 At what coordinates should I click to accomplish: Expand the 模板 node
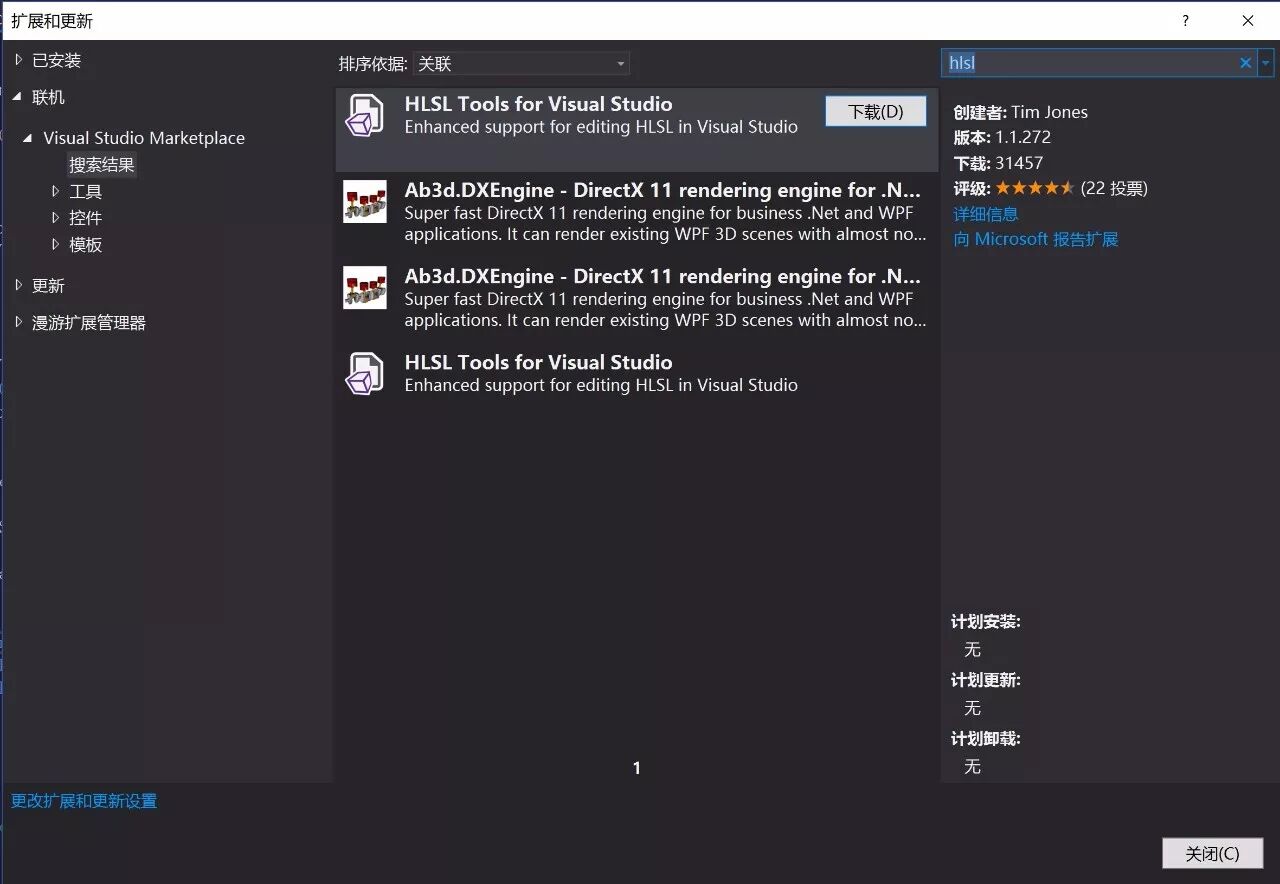56,244
